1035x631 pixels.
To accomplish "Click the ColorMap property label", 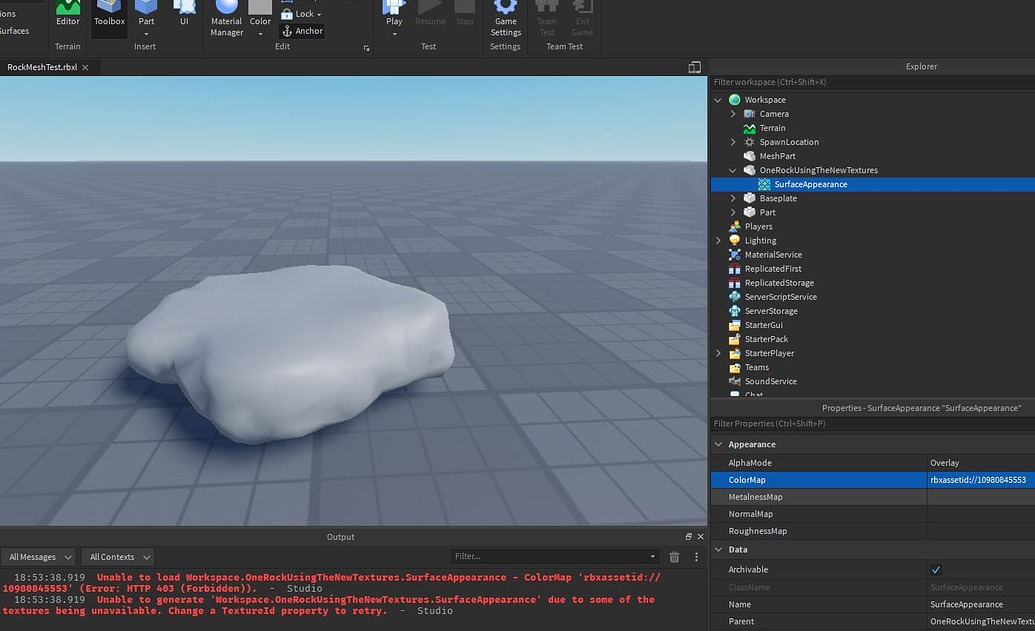I will click(747, 480).
